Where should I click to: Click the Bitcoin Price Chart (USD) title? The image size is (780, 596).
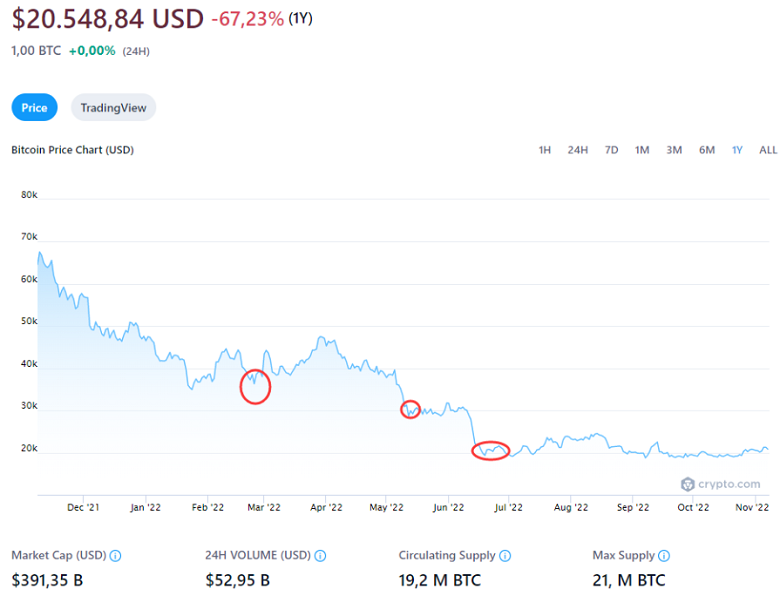click(x=73, y=150)
